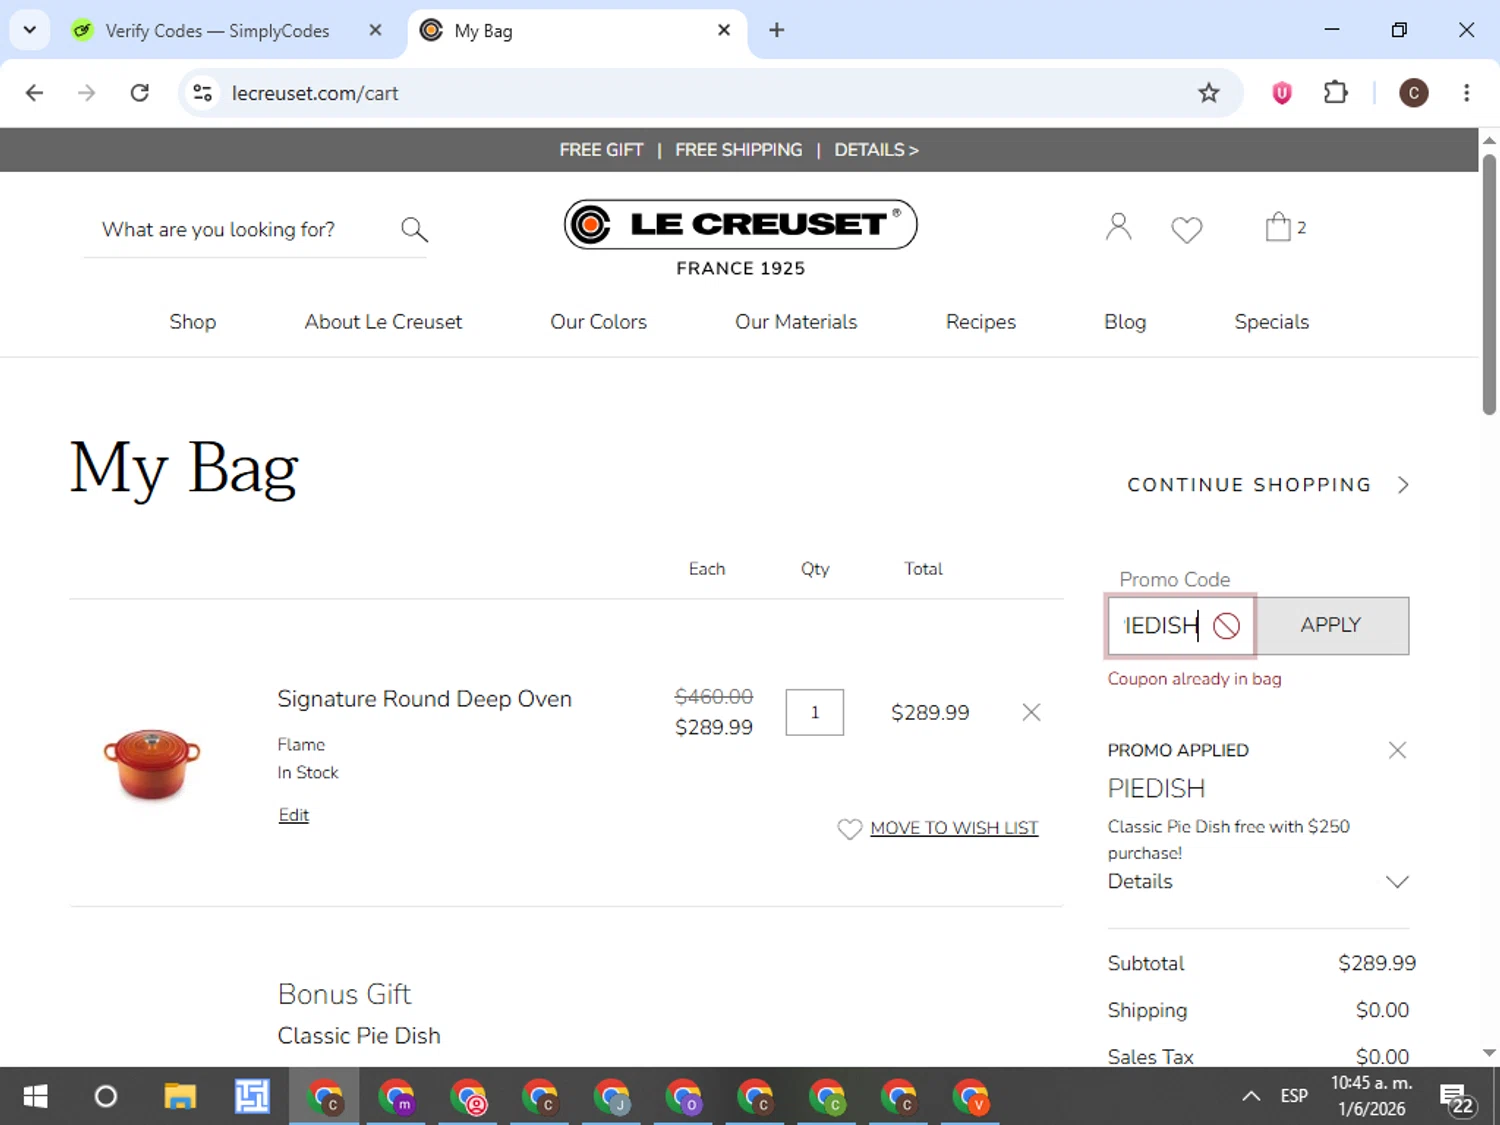1500x1125 pixels.
Task: Click the 'Coupon already in bag' message
Action: coord(1194,679)
